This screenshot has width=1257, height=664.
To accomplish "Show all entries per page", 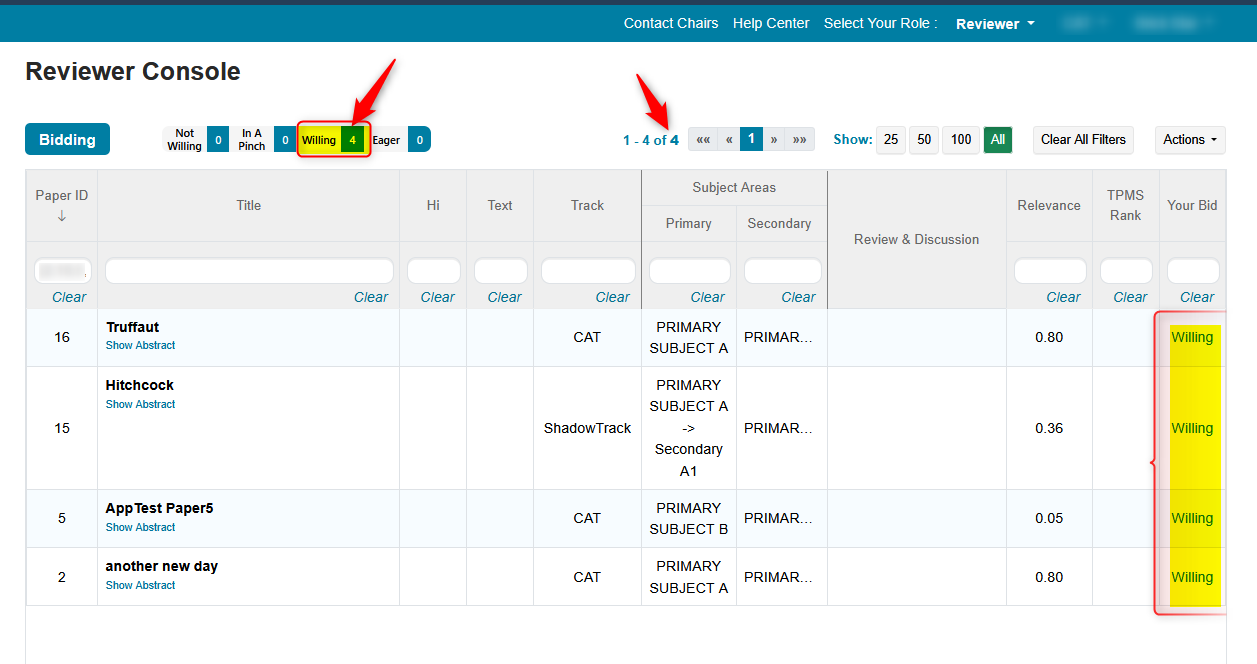I will point(997,140).
